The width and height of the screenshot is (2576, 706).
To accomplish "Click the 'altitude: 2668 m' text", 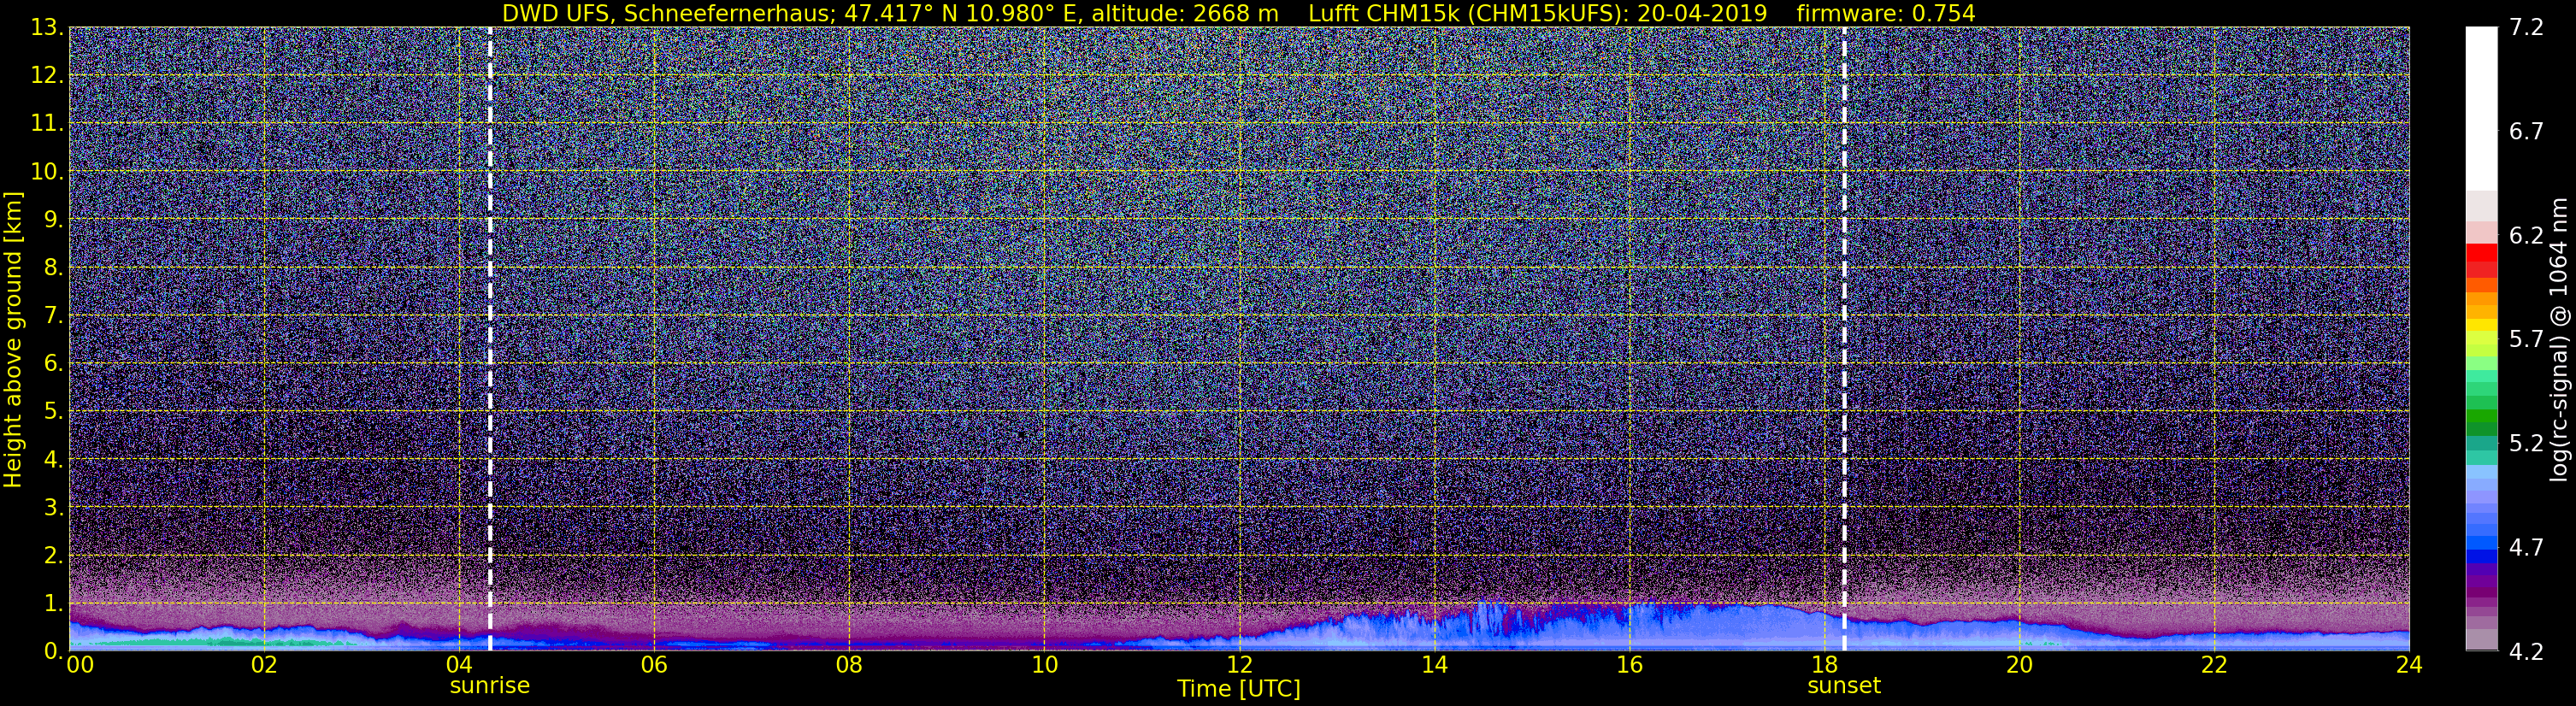I will point(1185,13).
